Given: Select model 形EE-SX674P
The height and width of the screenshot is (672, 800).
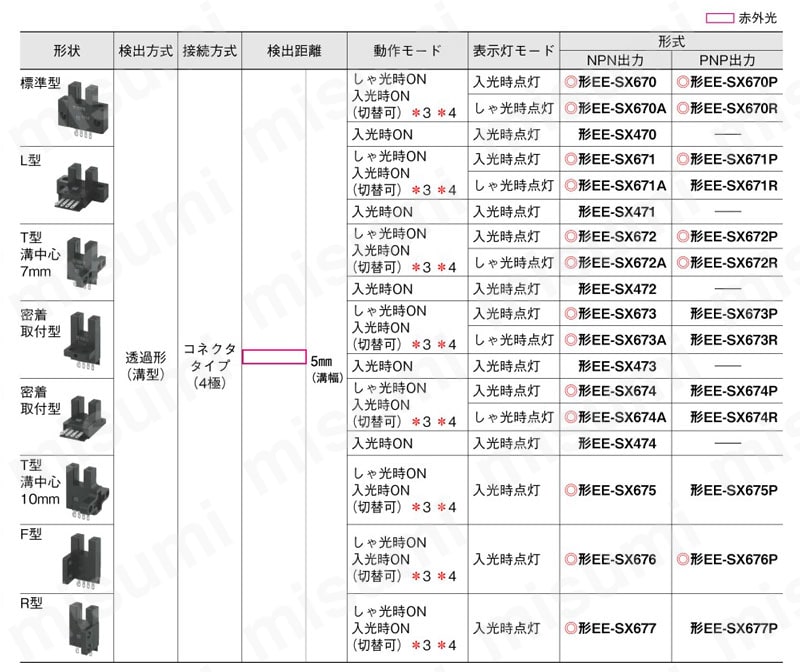Looking at the screenshot, I should tap(734, 391).
